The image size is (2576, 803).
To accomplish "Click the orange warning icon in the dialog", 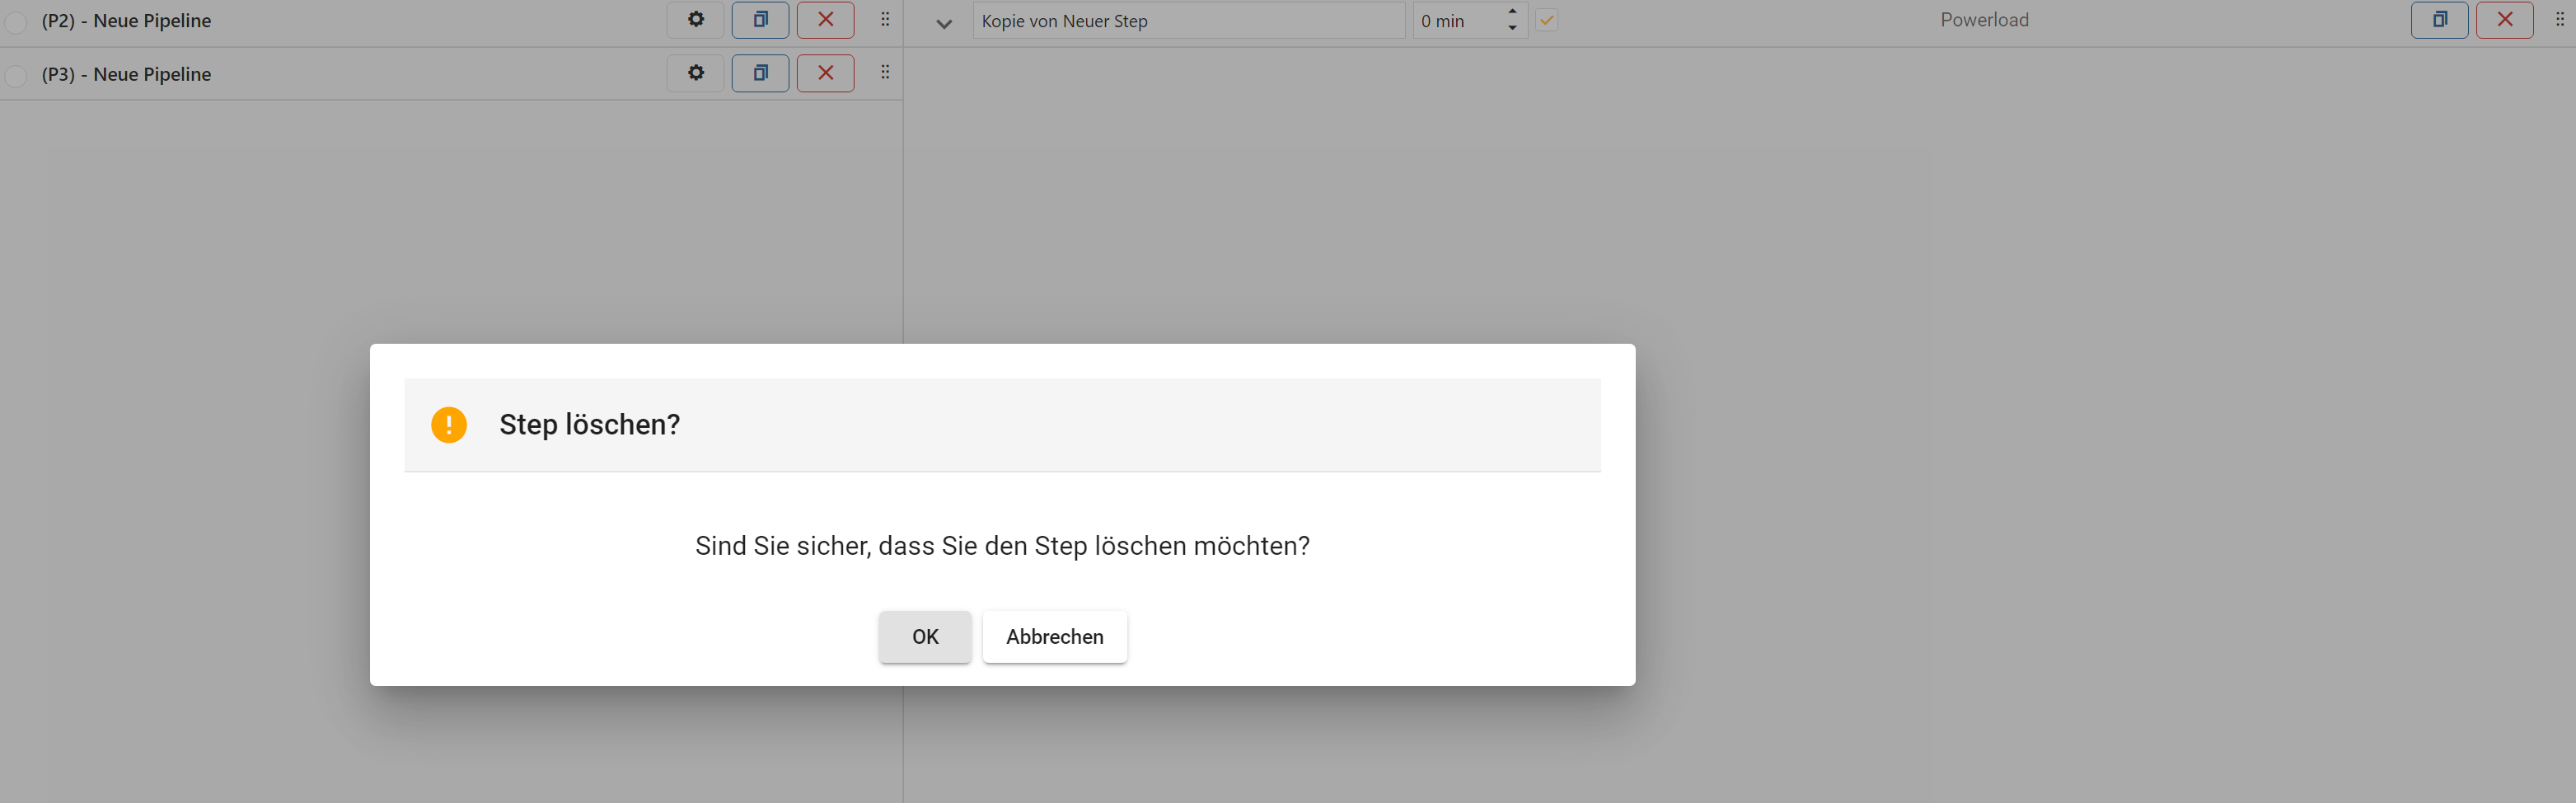I will [448, 424].
